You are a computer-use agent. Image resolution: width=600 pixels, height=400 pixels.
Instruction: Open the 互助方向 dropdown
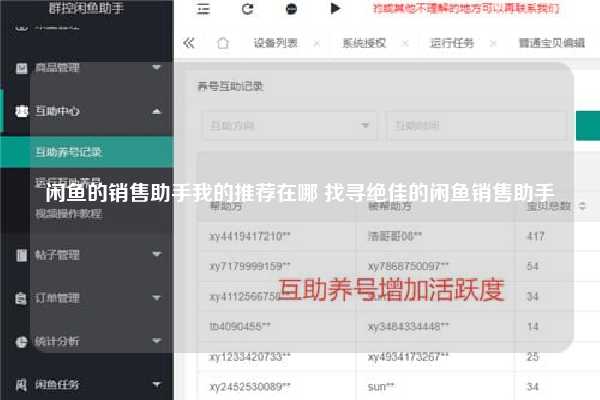coord(289,126)
